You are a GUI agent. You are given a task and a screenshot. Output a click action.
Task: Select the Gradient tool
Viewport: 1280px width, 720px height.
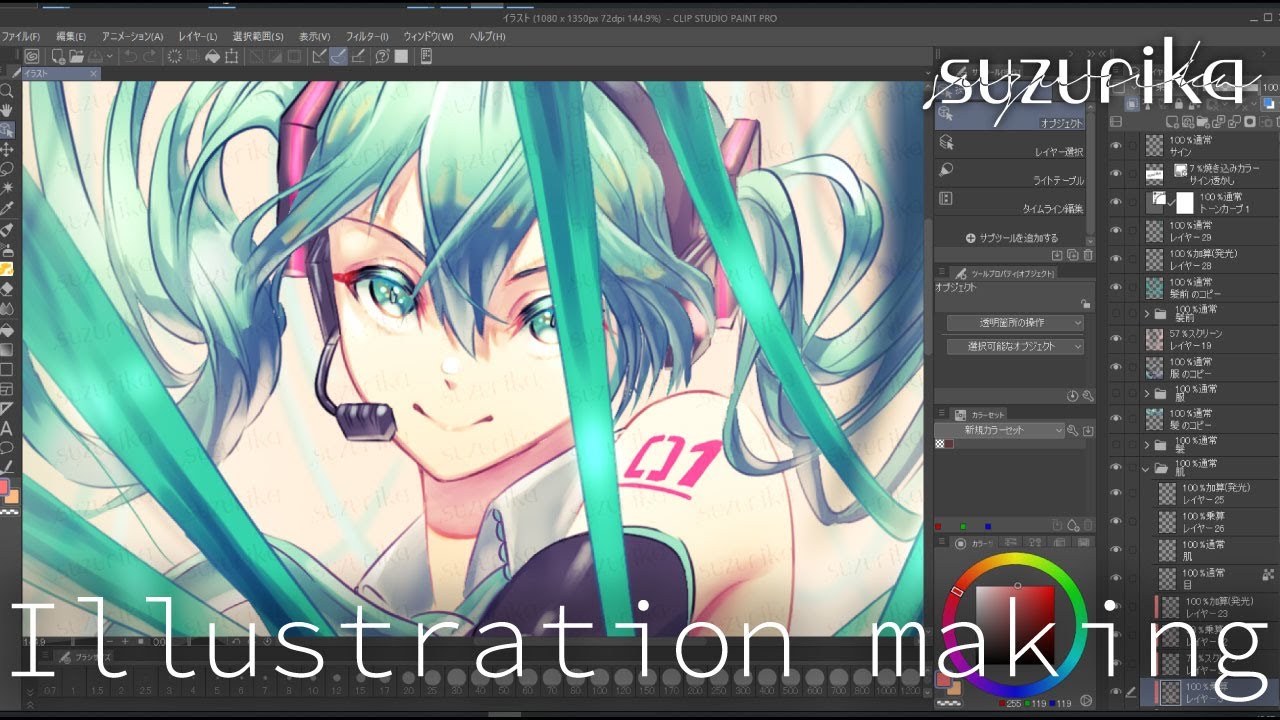coord(6,349)
